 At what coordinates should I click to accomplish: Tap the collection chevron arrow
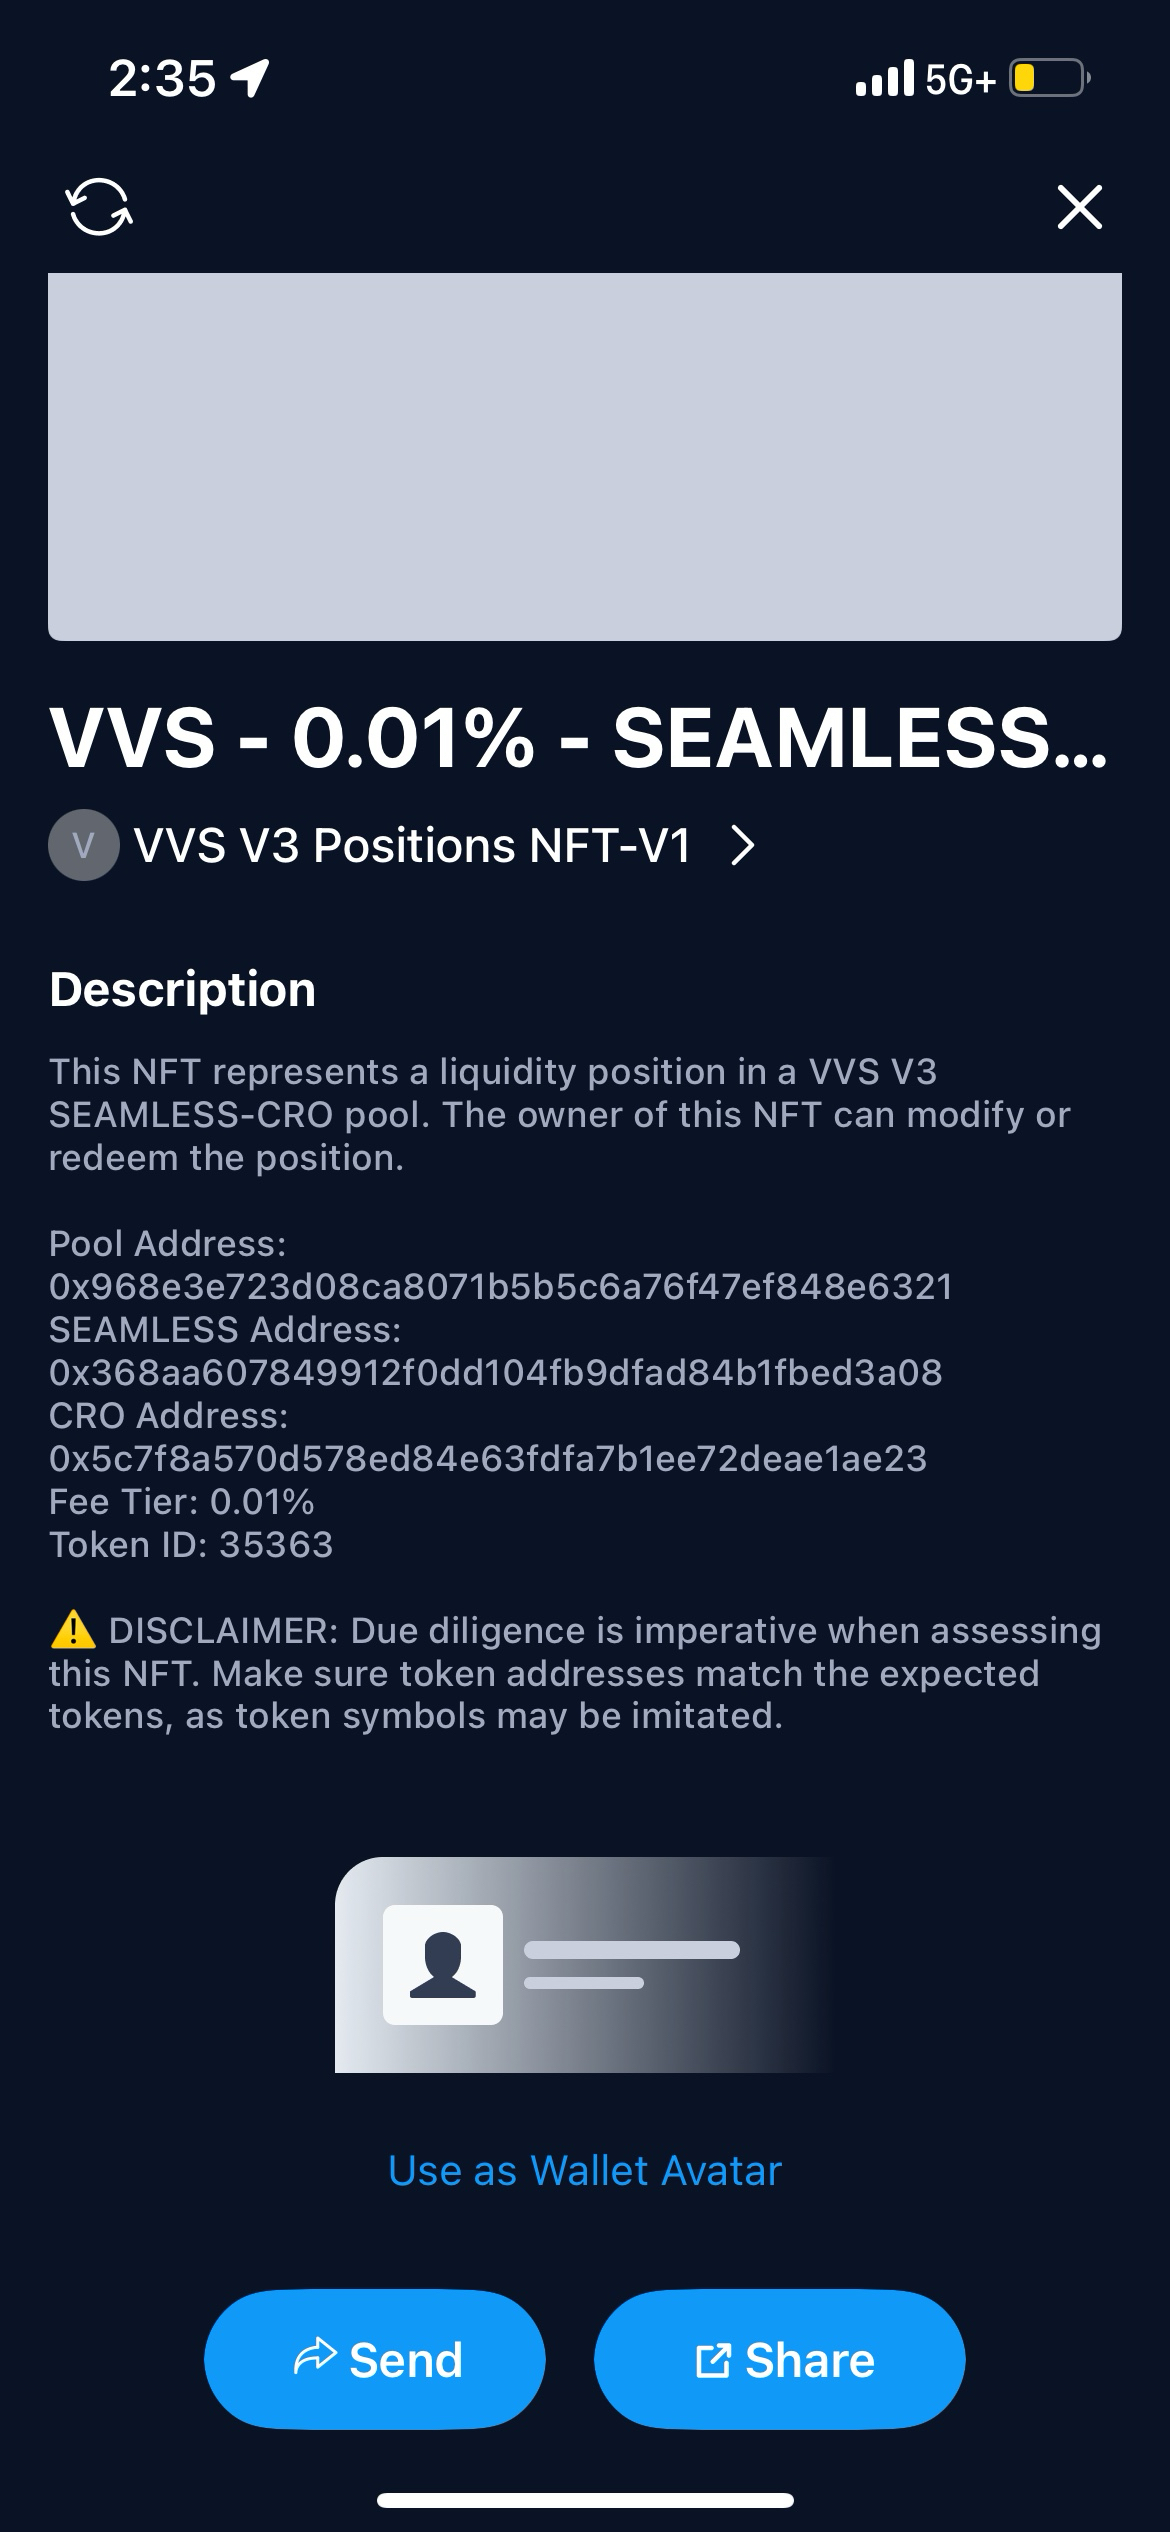pos(742,846)
